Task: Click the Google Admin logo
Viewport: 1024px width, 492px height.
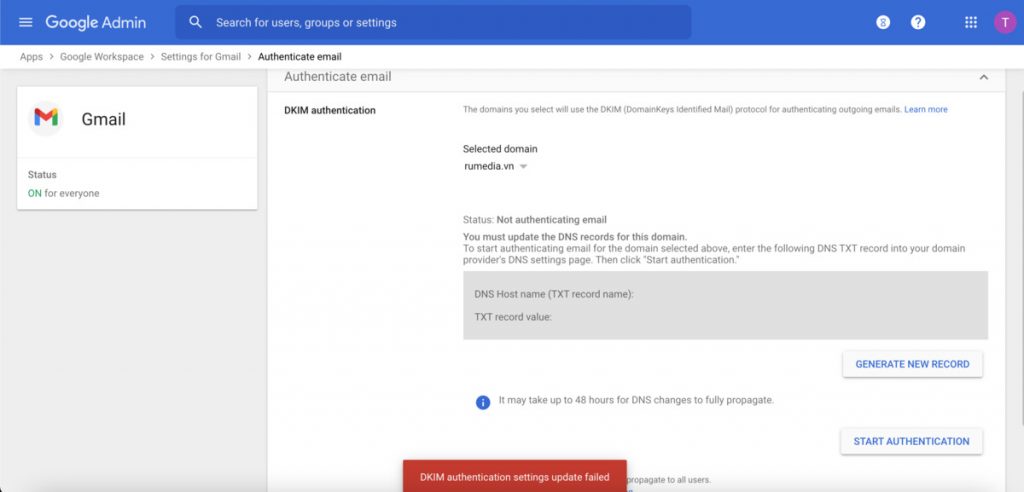Action: pyautogui.click(x=95, y=22)
